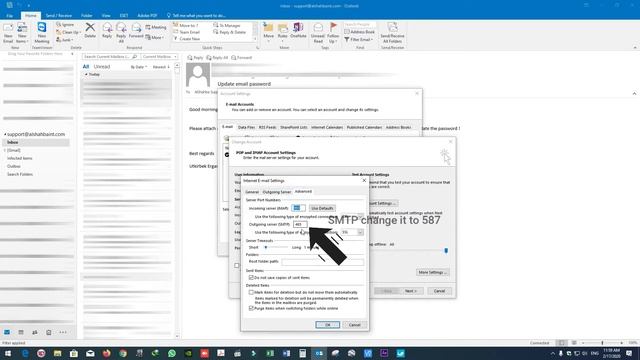Click Use Defaults button

point(322,208)
